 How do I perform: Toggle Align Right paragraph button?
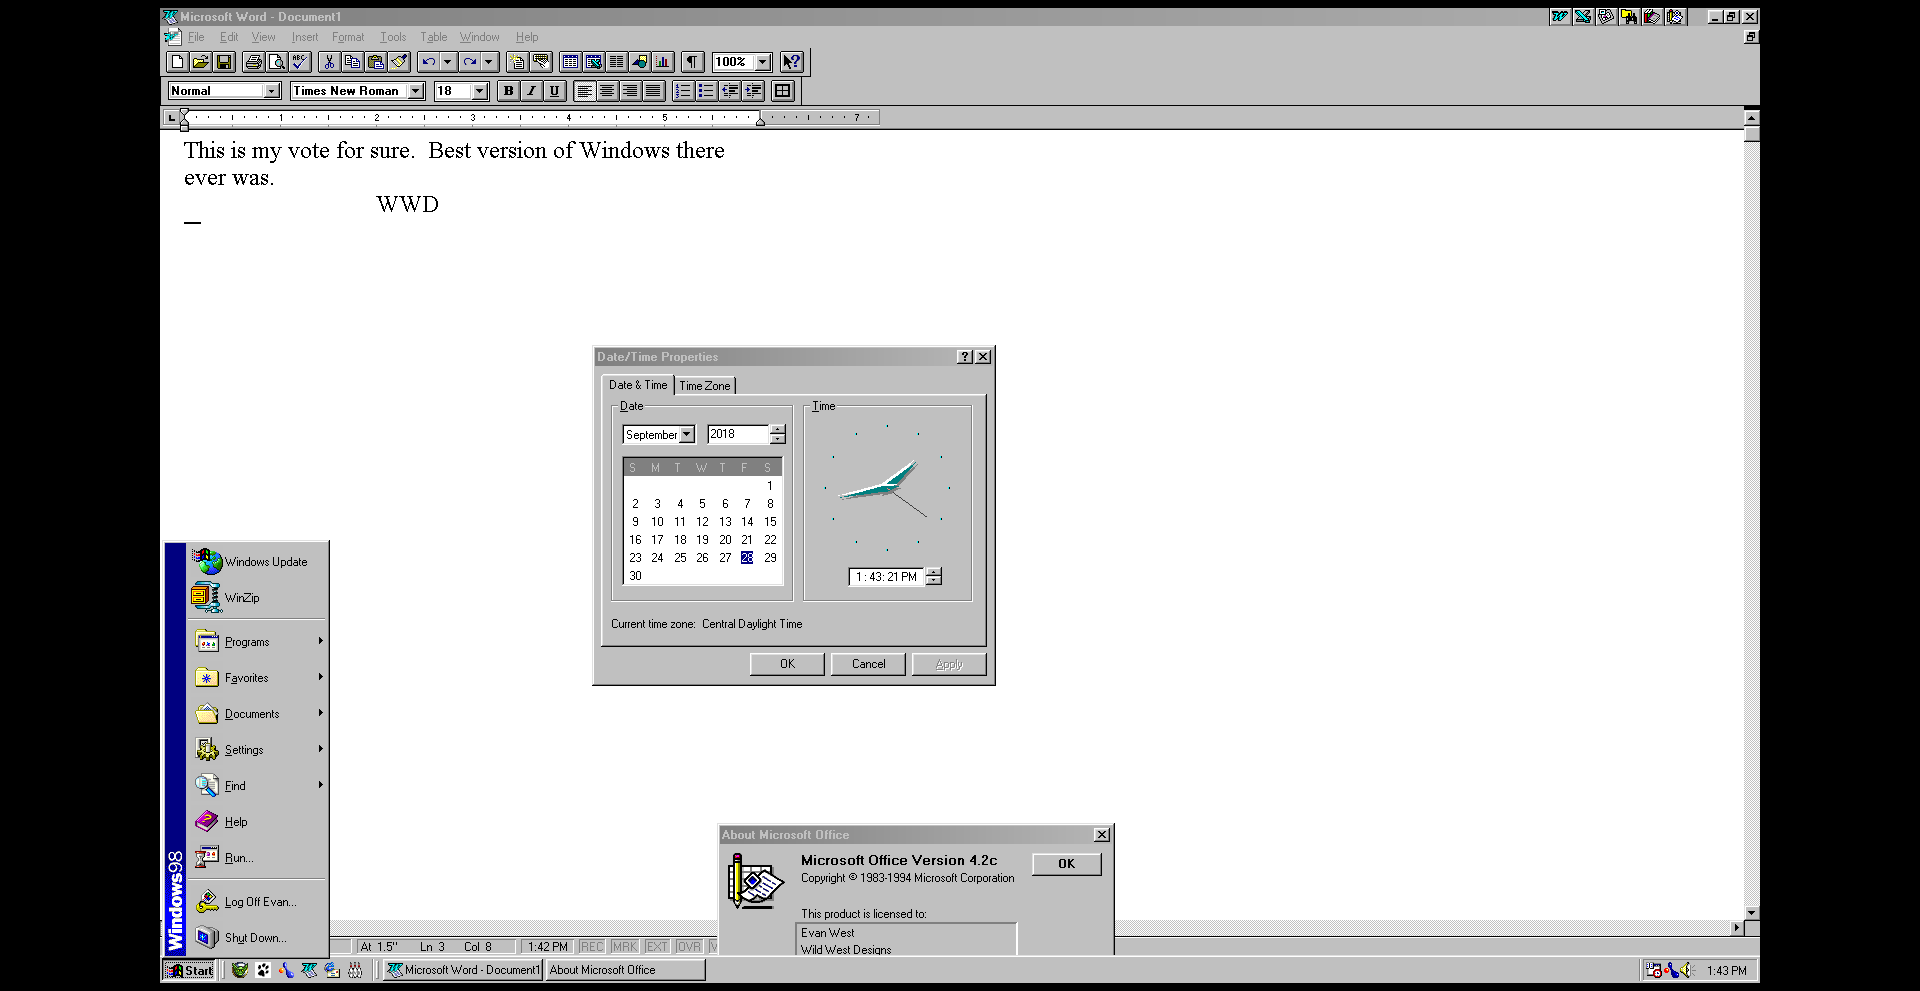pyautogui.click(x=630, y=91)
